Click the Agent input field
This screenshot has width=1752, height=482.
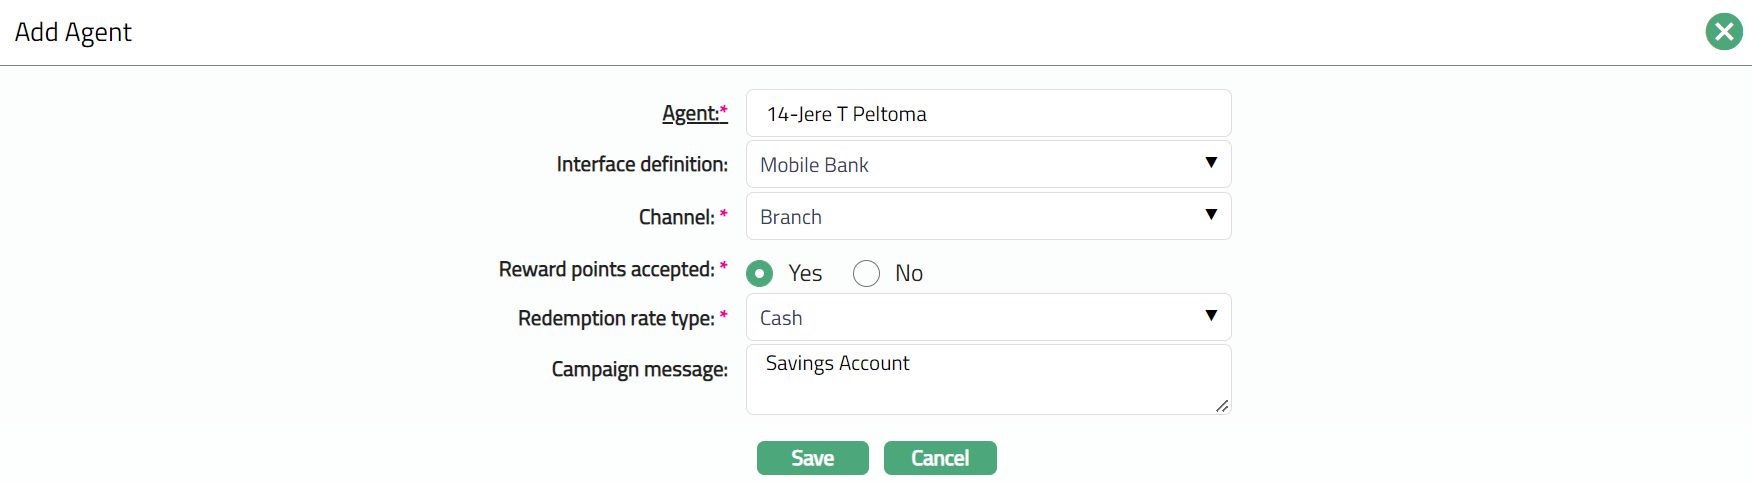click(x=988, y=114)
